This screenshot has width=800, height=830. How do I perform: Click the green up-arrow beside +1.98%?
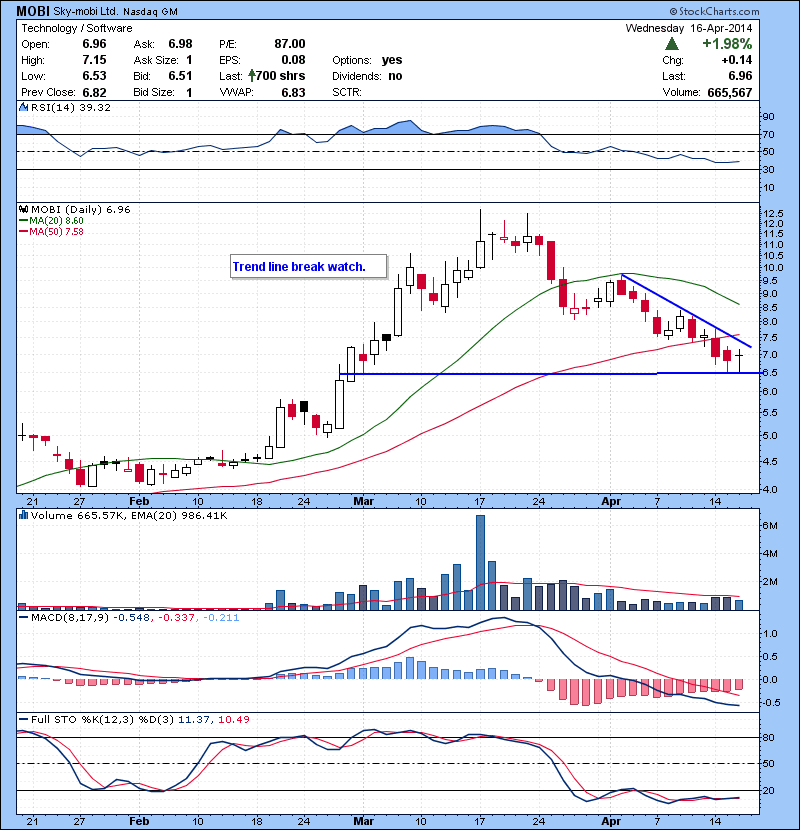(672, 43)
